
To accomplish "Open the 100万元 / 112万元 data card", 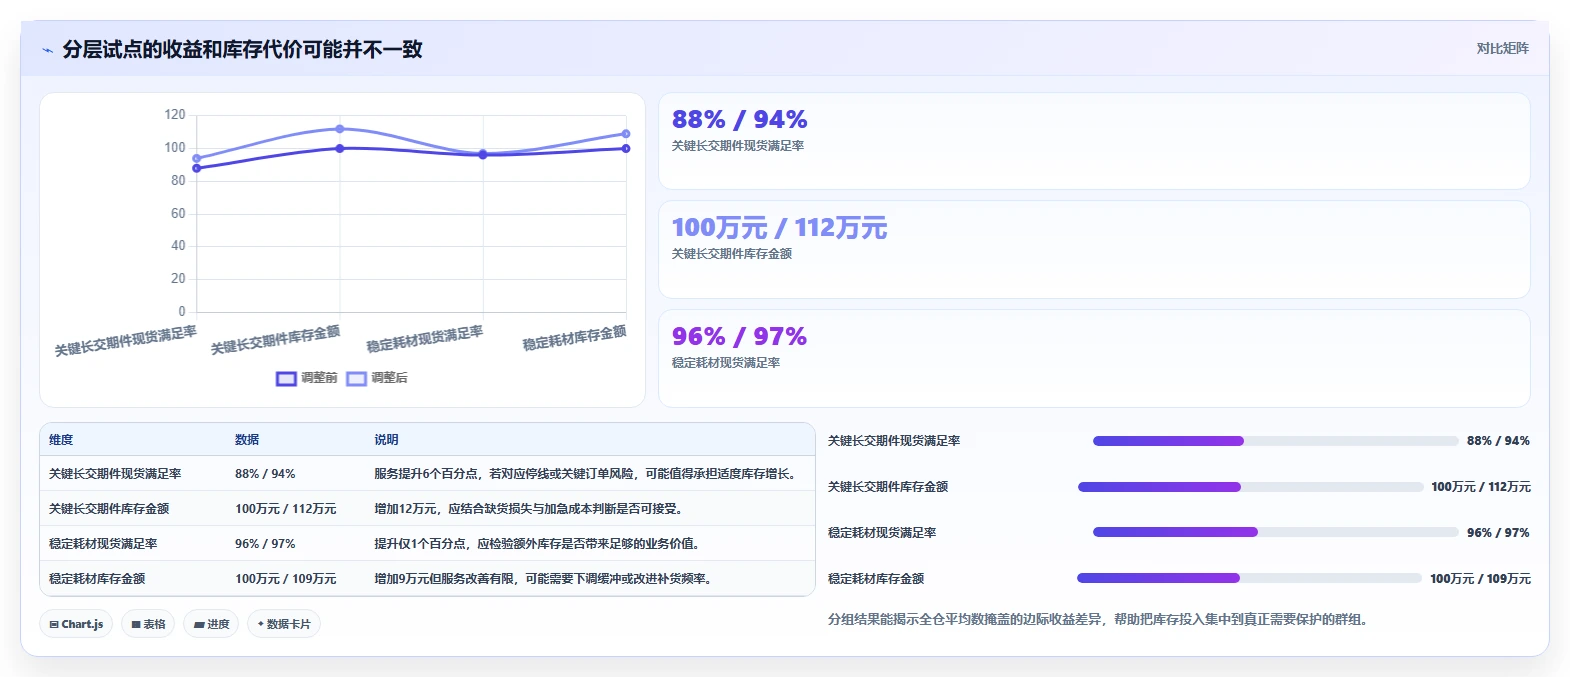I will point(1094,249).
